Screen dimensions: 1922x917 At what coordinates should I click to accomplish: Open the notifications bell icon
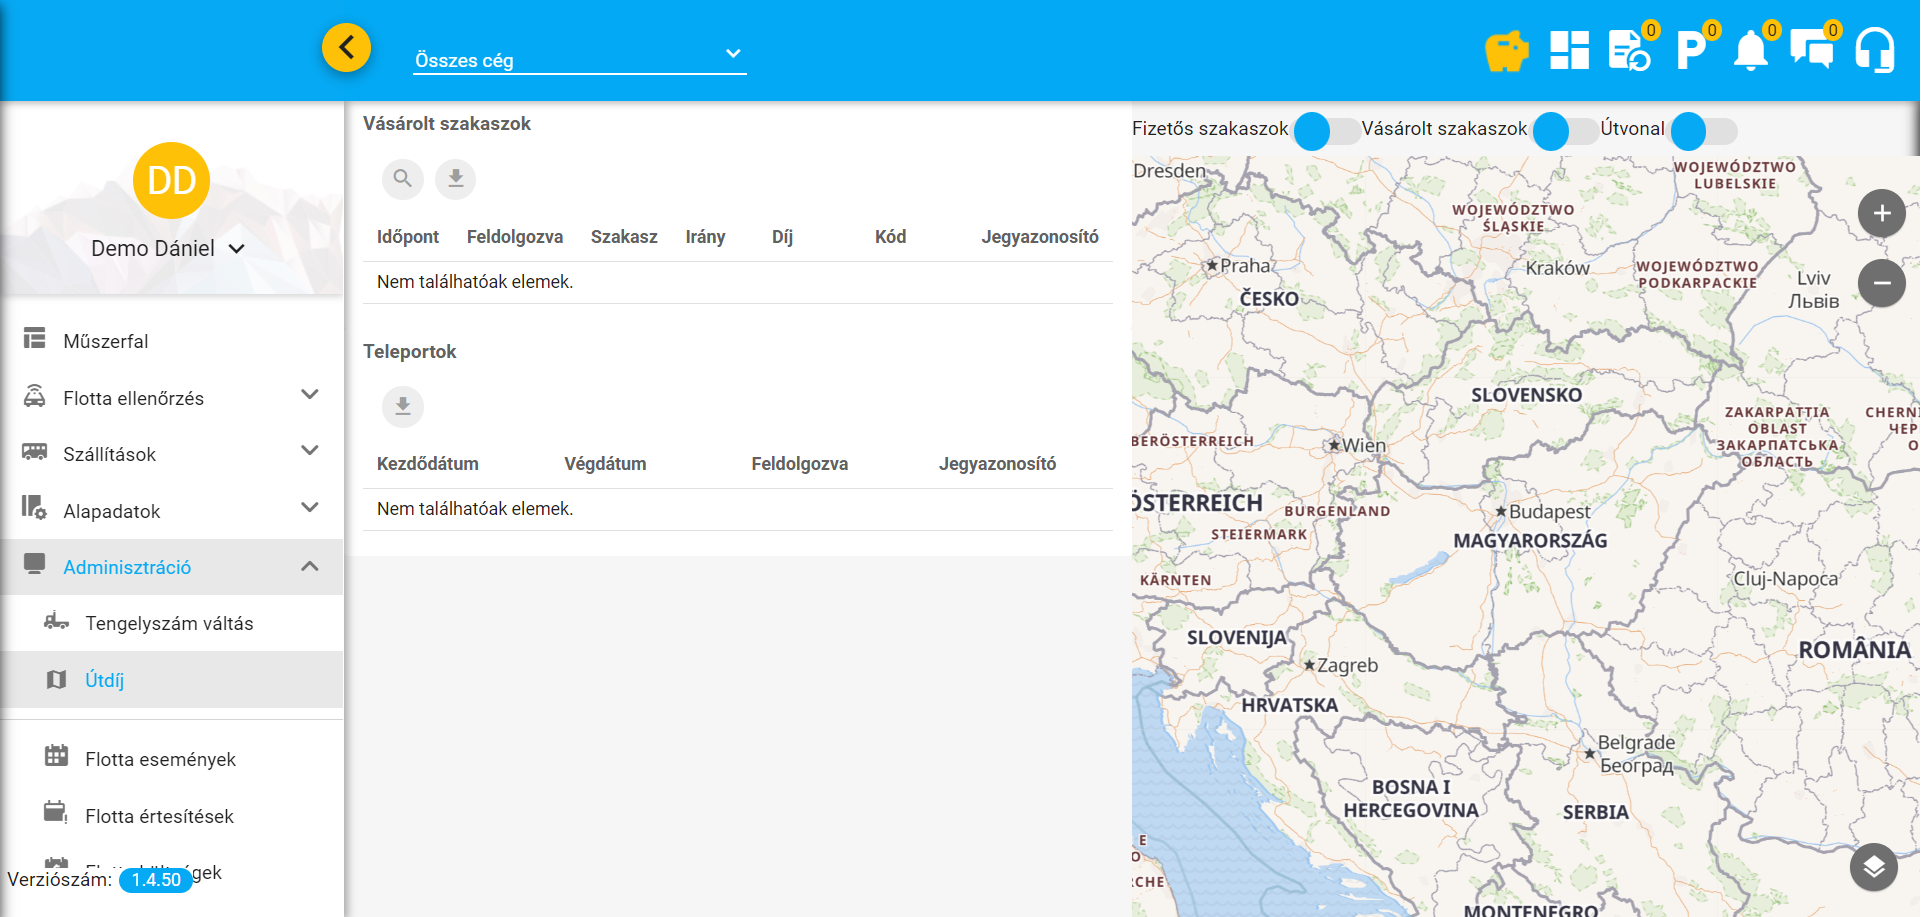[x=1750, y=50]
